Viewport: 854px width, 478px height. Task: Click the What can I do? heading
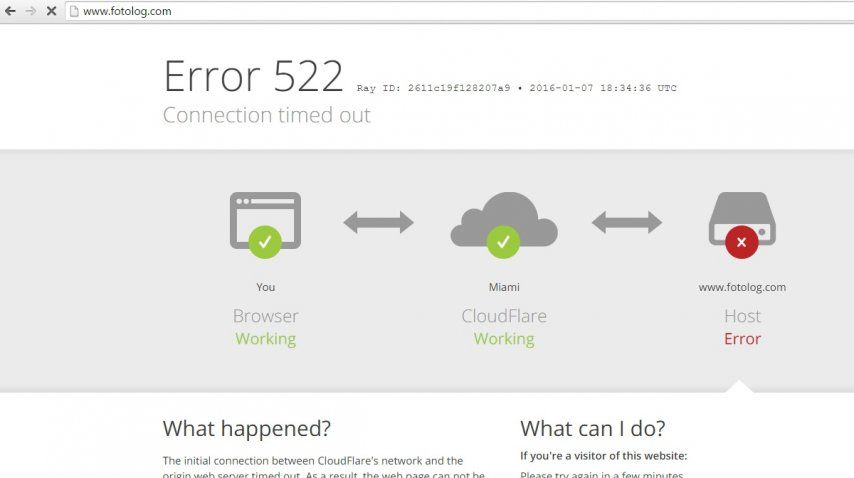pyautogui.click(x=593, y=428)
